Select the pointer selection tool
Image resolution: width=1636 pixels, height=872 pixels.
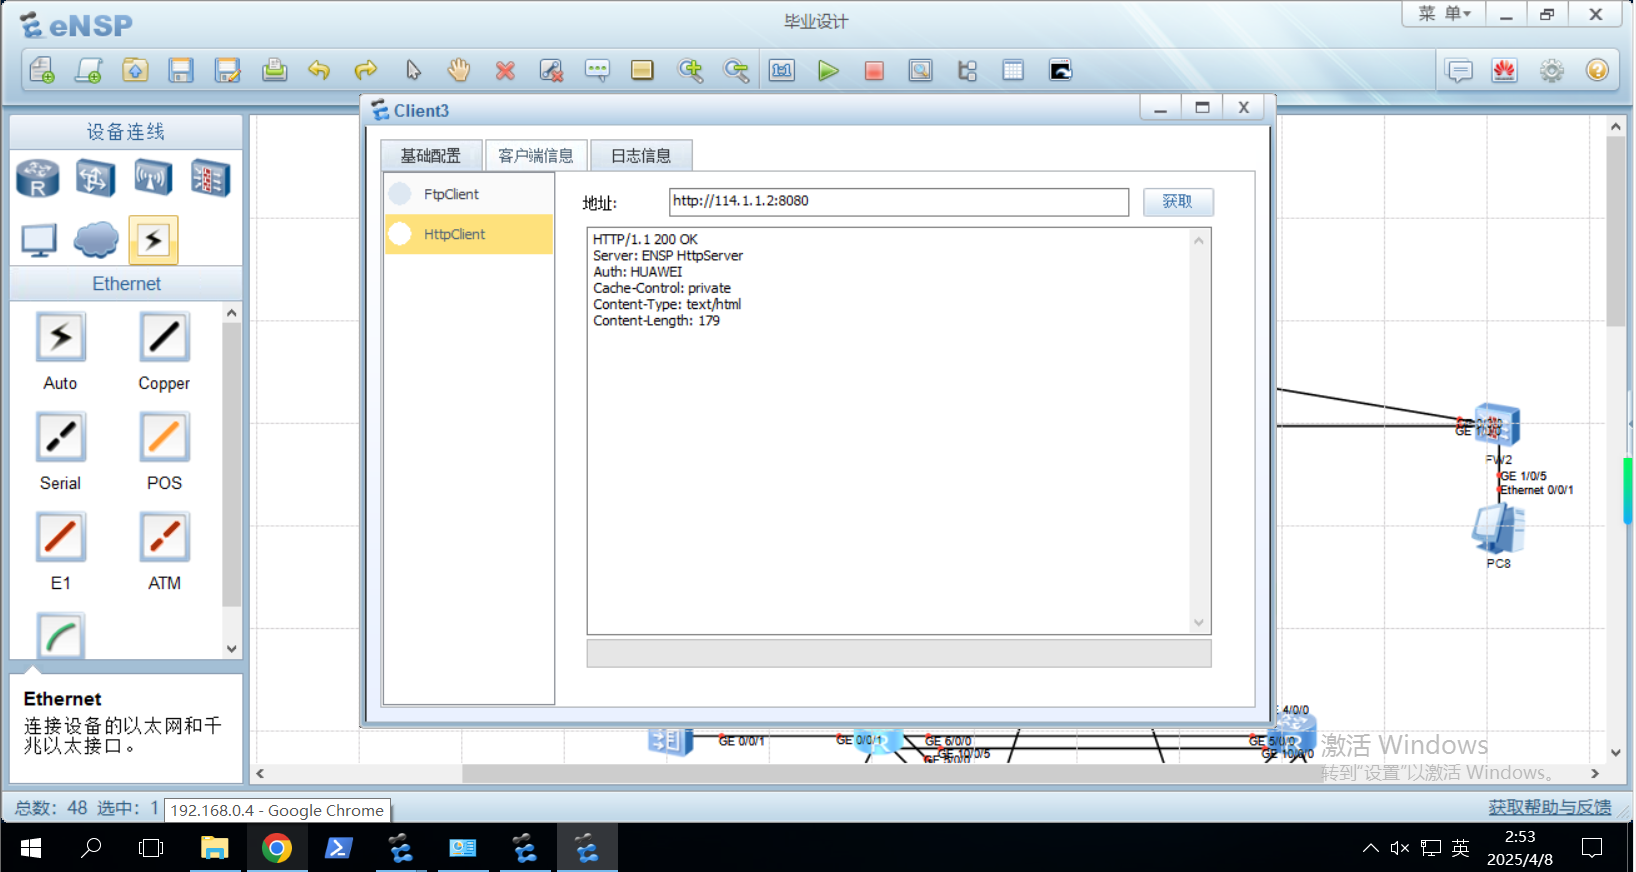[x=413, y=70]
